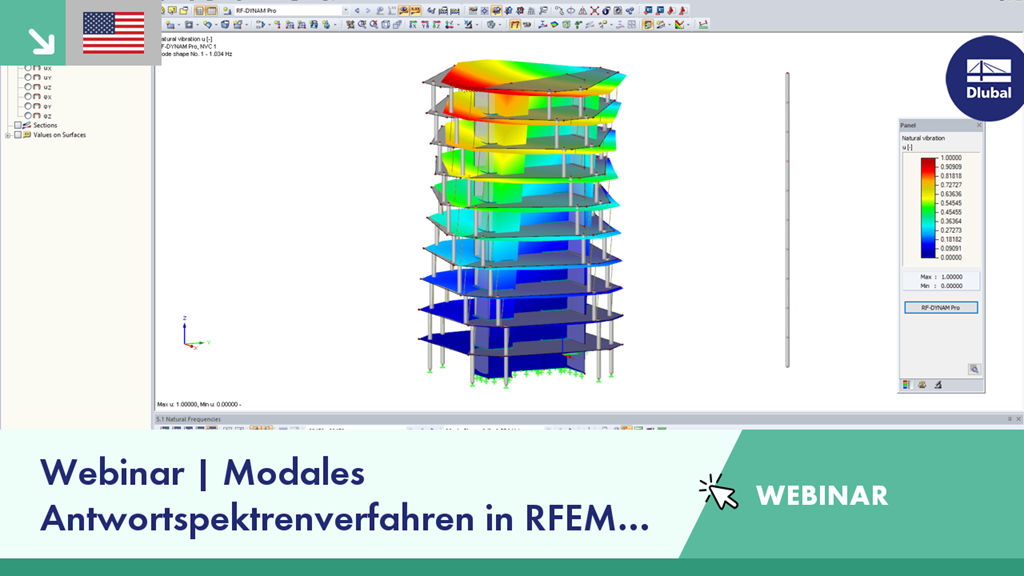Select the φY rotation radio button
This screenshot has width=1024, height=576.
pyautogui.click(x=28, y=106)
